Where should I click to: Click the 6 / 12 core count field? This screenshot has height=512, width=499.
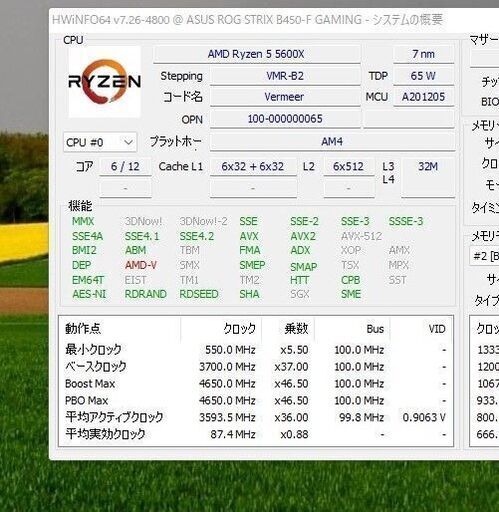pos(125,166)
